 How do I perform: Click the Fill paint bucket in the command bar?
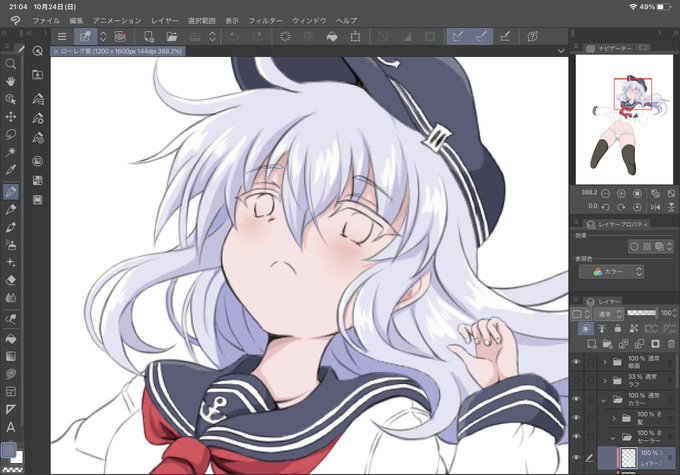click(x=332, y=37)
